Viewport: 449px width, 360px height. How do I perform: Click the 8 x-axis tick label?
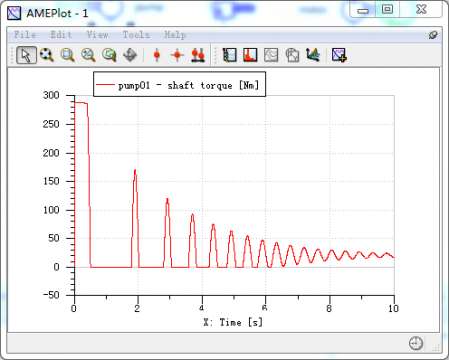click(329, 308)
